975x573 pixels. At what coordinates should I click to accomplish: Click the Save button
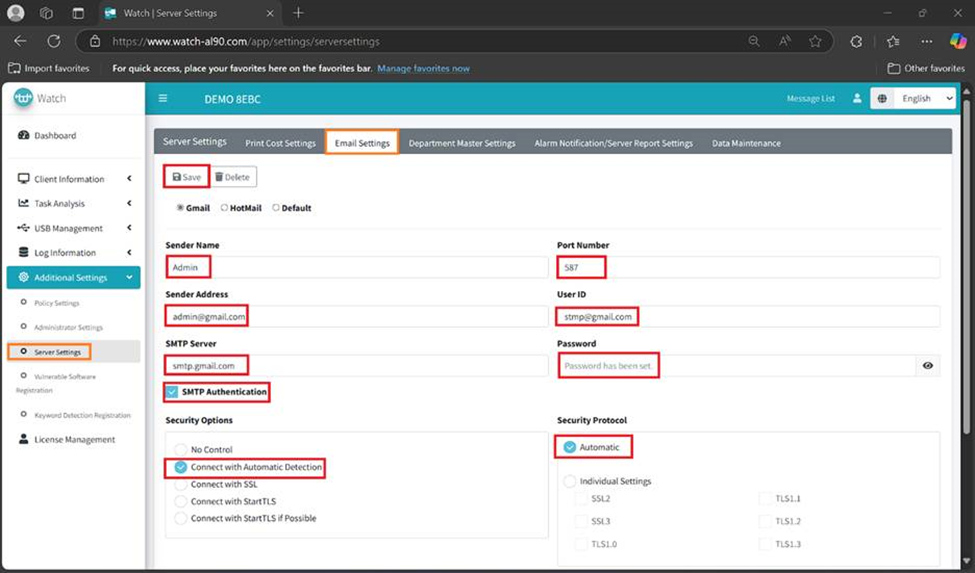coord(186,177)
